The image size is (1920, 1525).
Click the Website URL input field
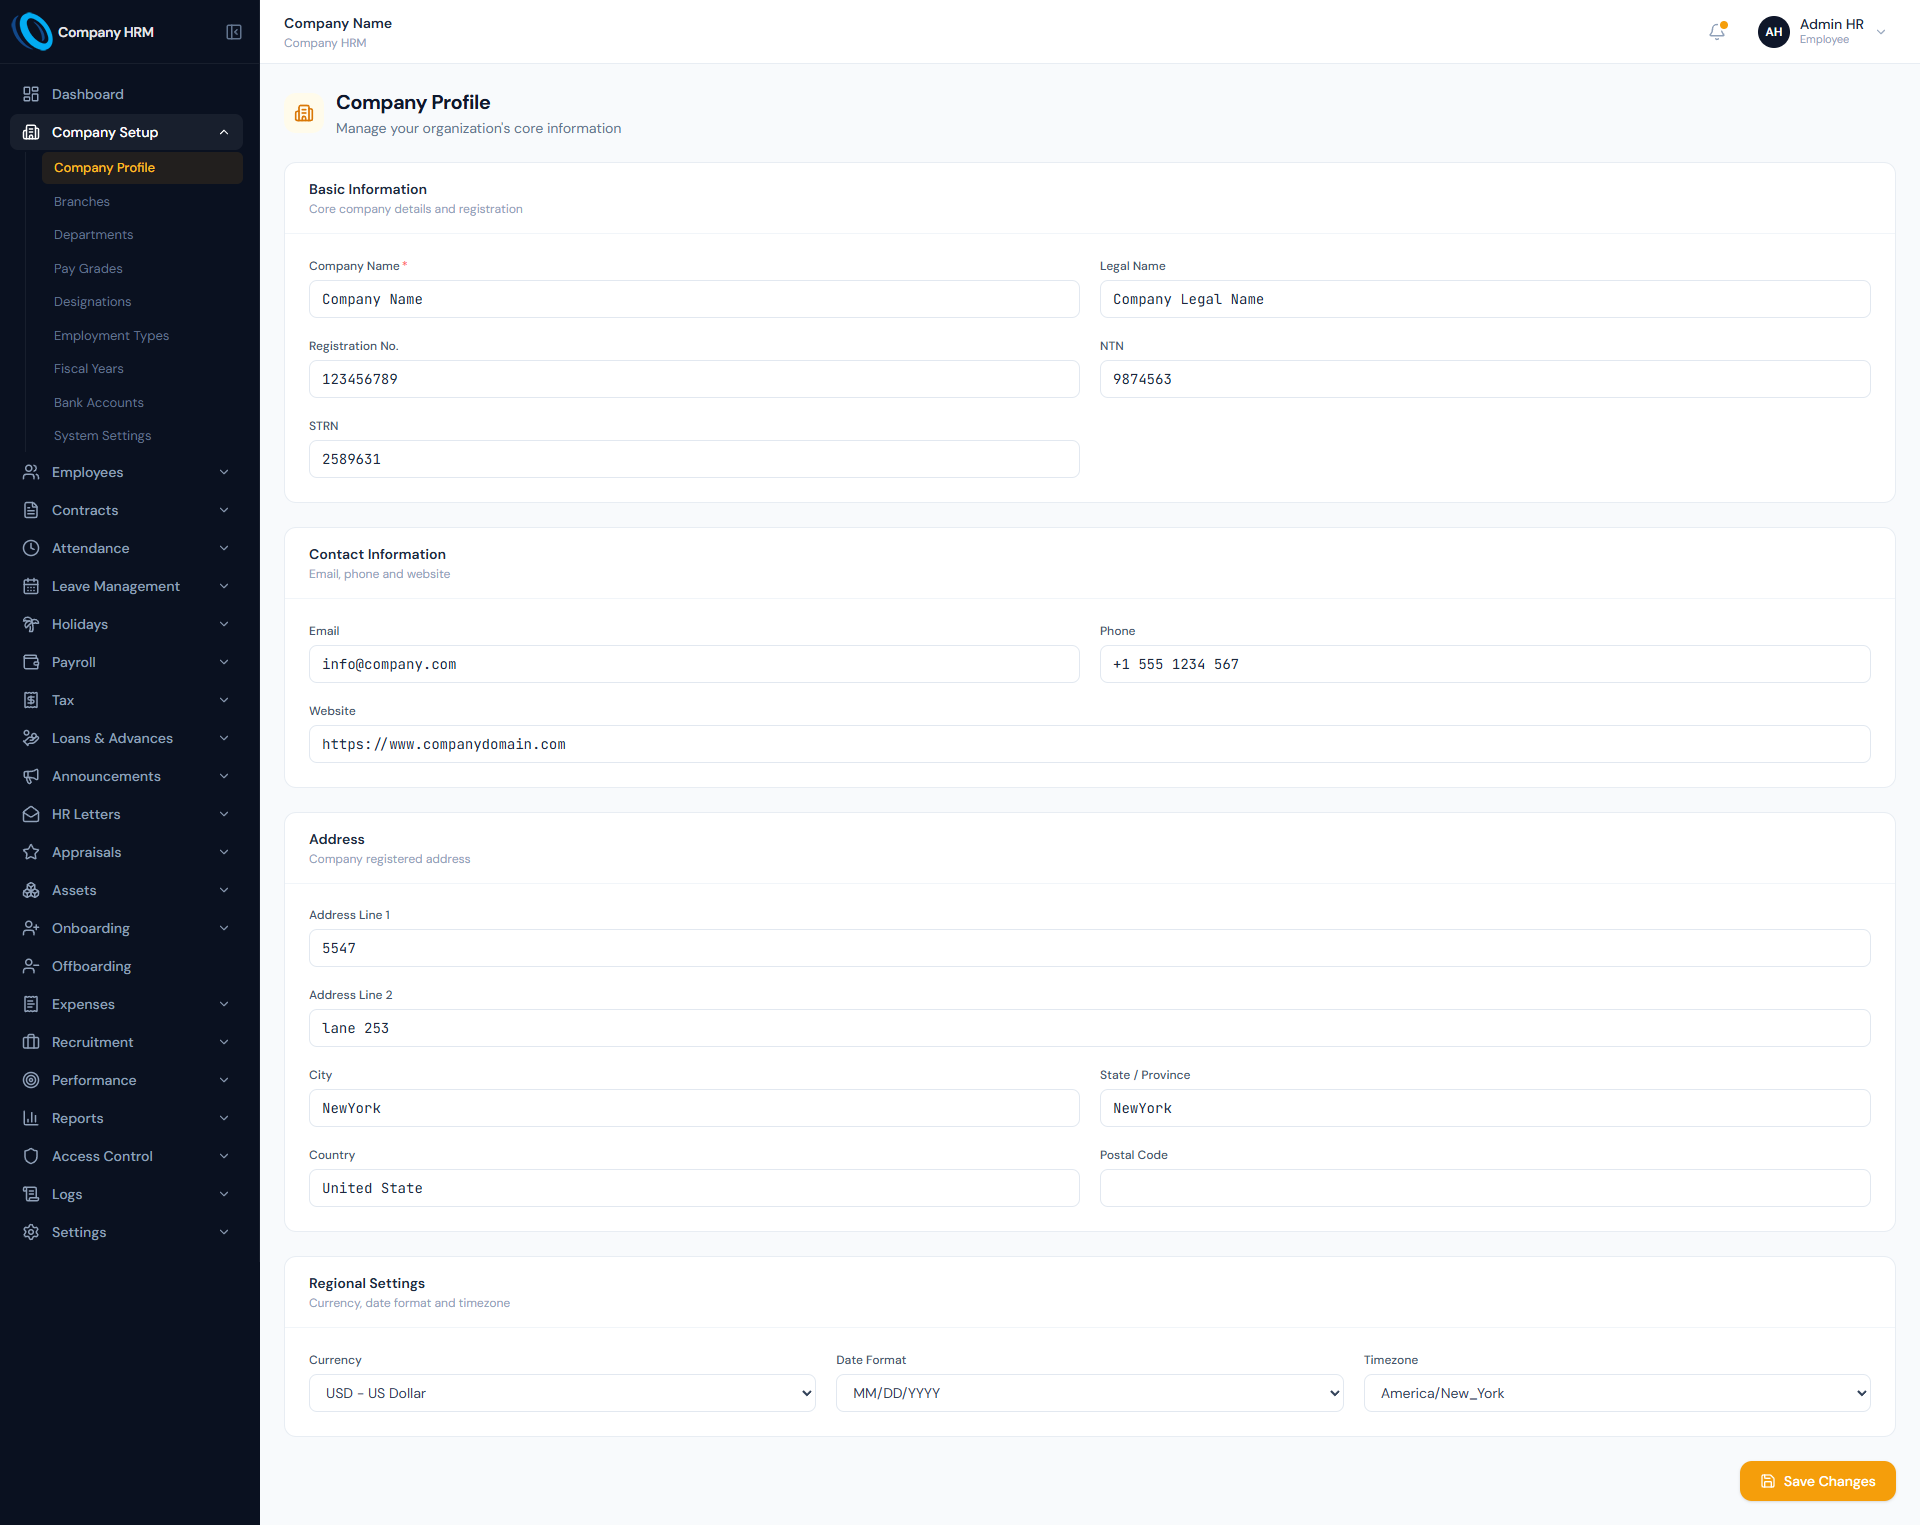[x=1089, y=744]
